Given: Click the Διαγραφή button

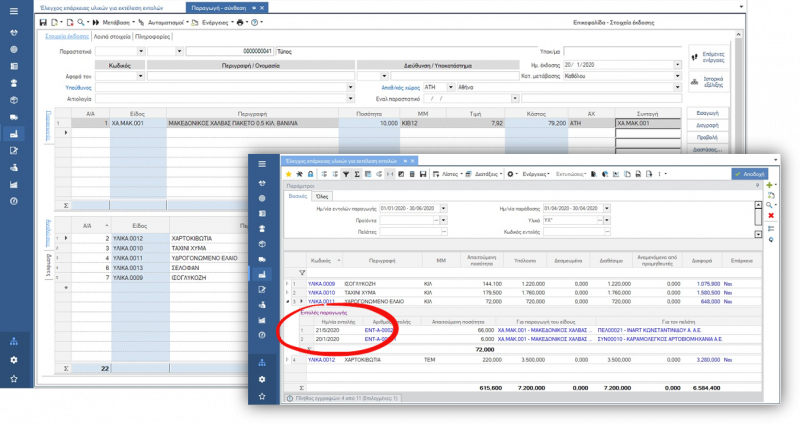Looking at the screenshot, I should [x=707, y=125].
